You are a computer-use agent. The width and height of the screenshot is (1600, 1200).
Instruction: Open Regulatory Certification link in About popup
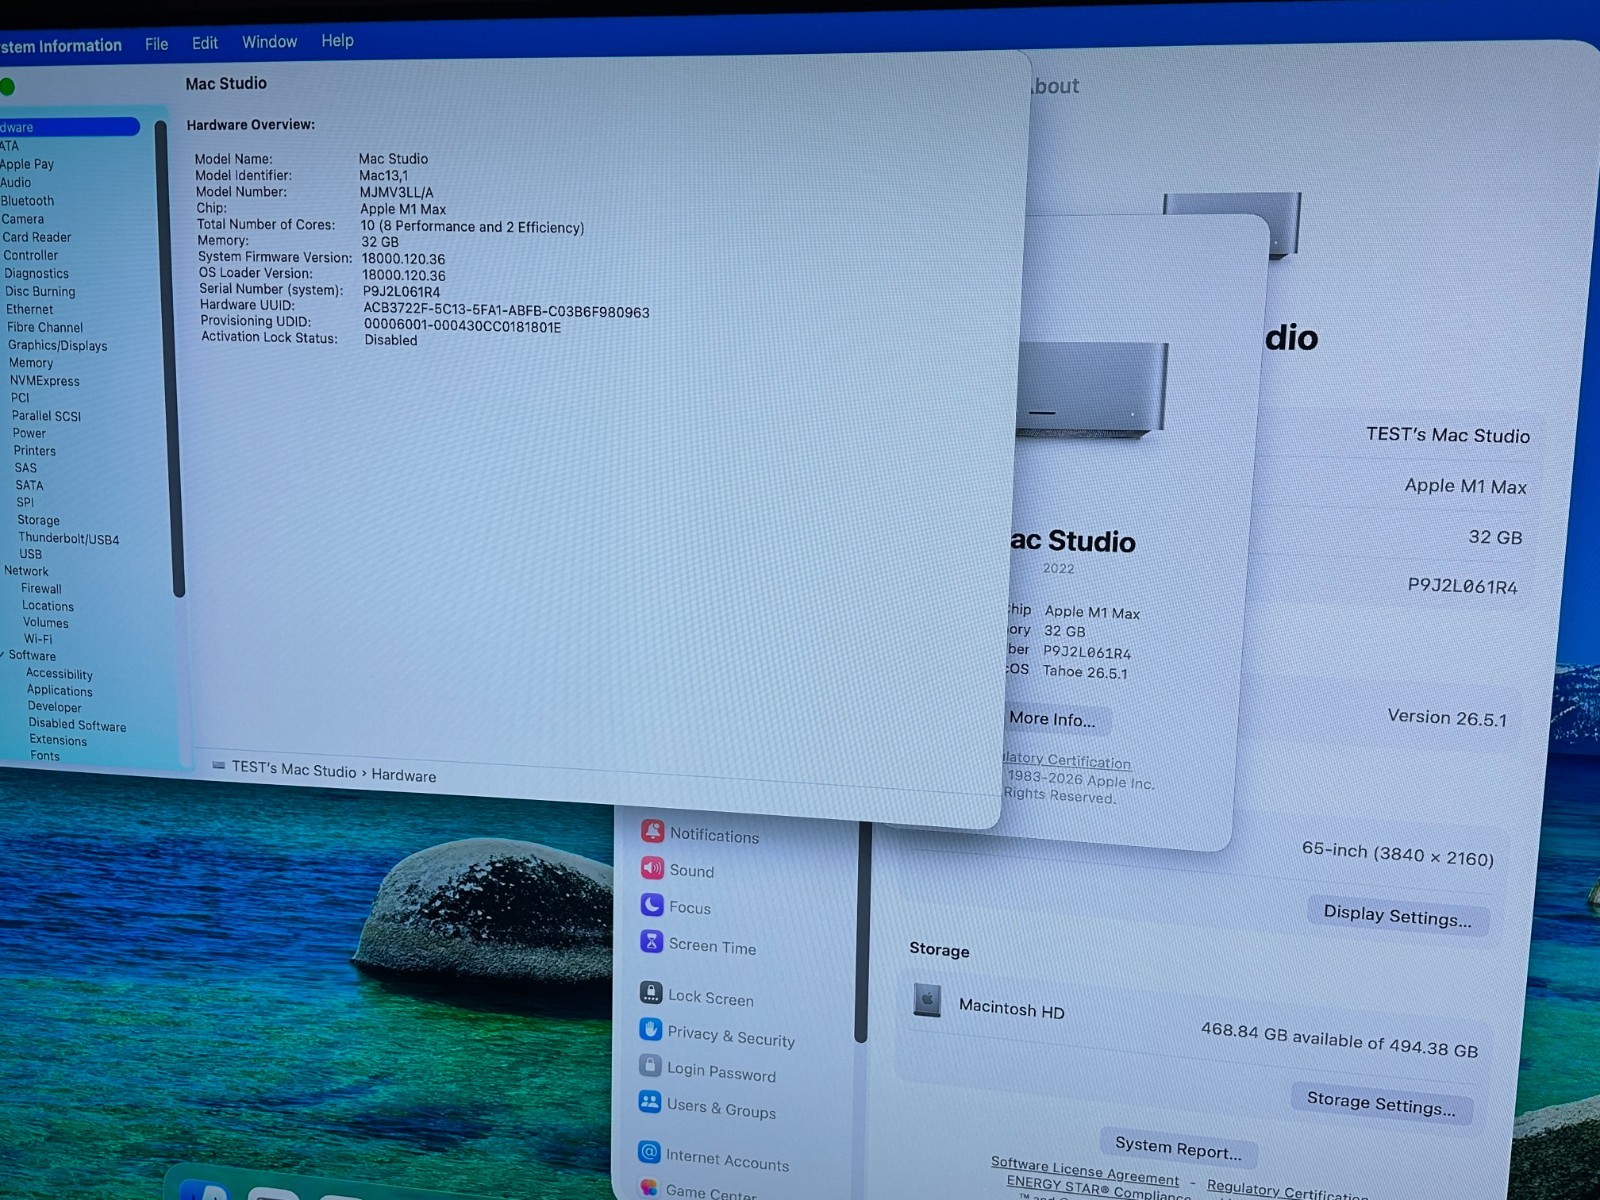pyautogui.click(x=1066, y=761)
